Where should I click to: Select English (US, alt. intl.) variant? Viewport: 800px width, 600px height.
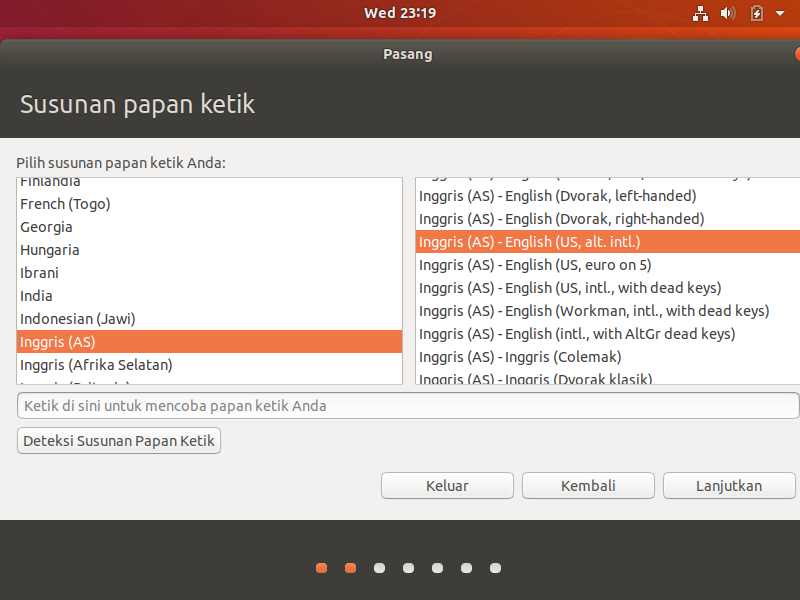pos(608,242)
